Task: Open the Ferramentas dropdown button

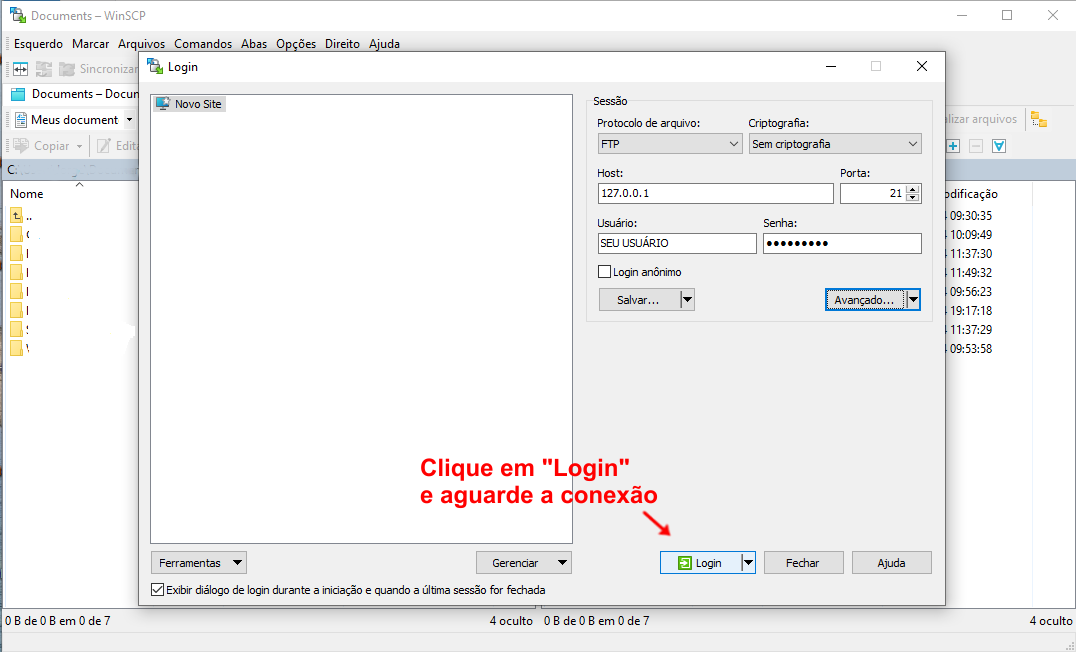Action: tap(198, 563)
